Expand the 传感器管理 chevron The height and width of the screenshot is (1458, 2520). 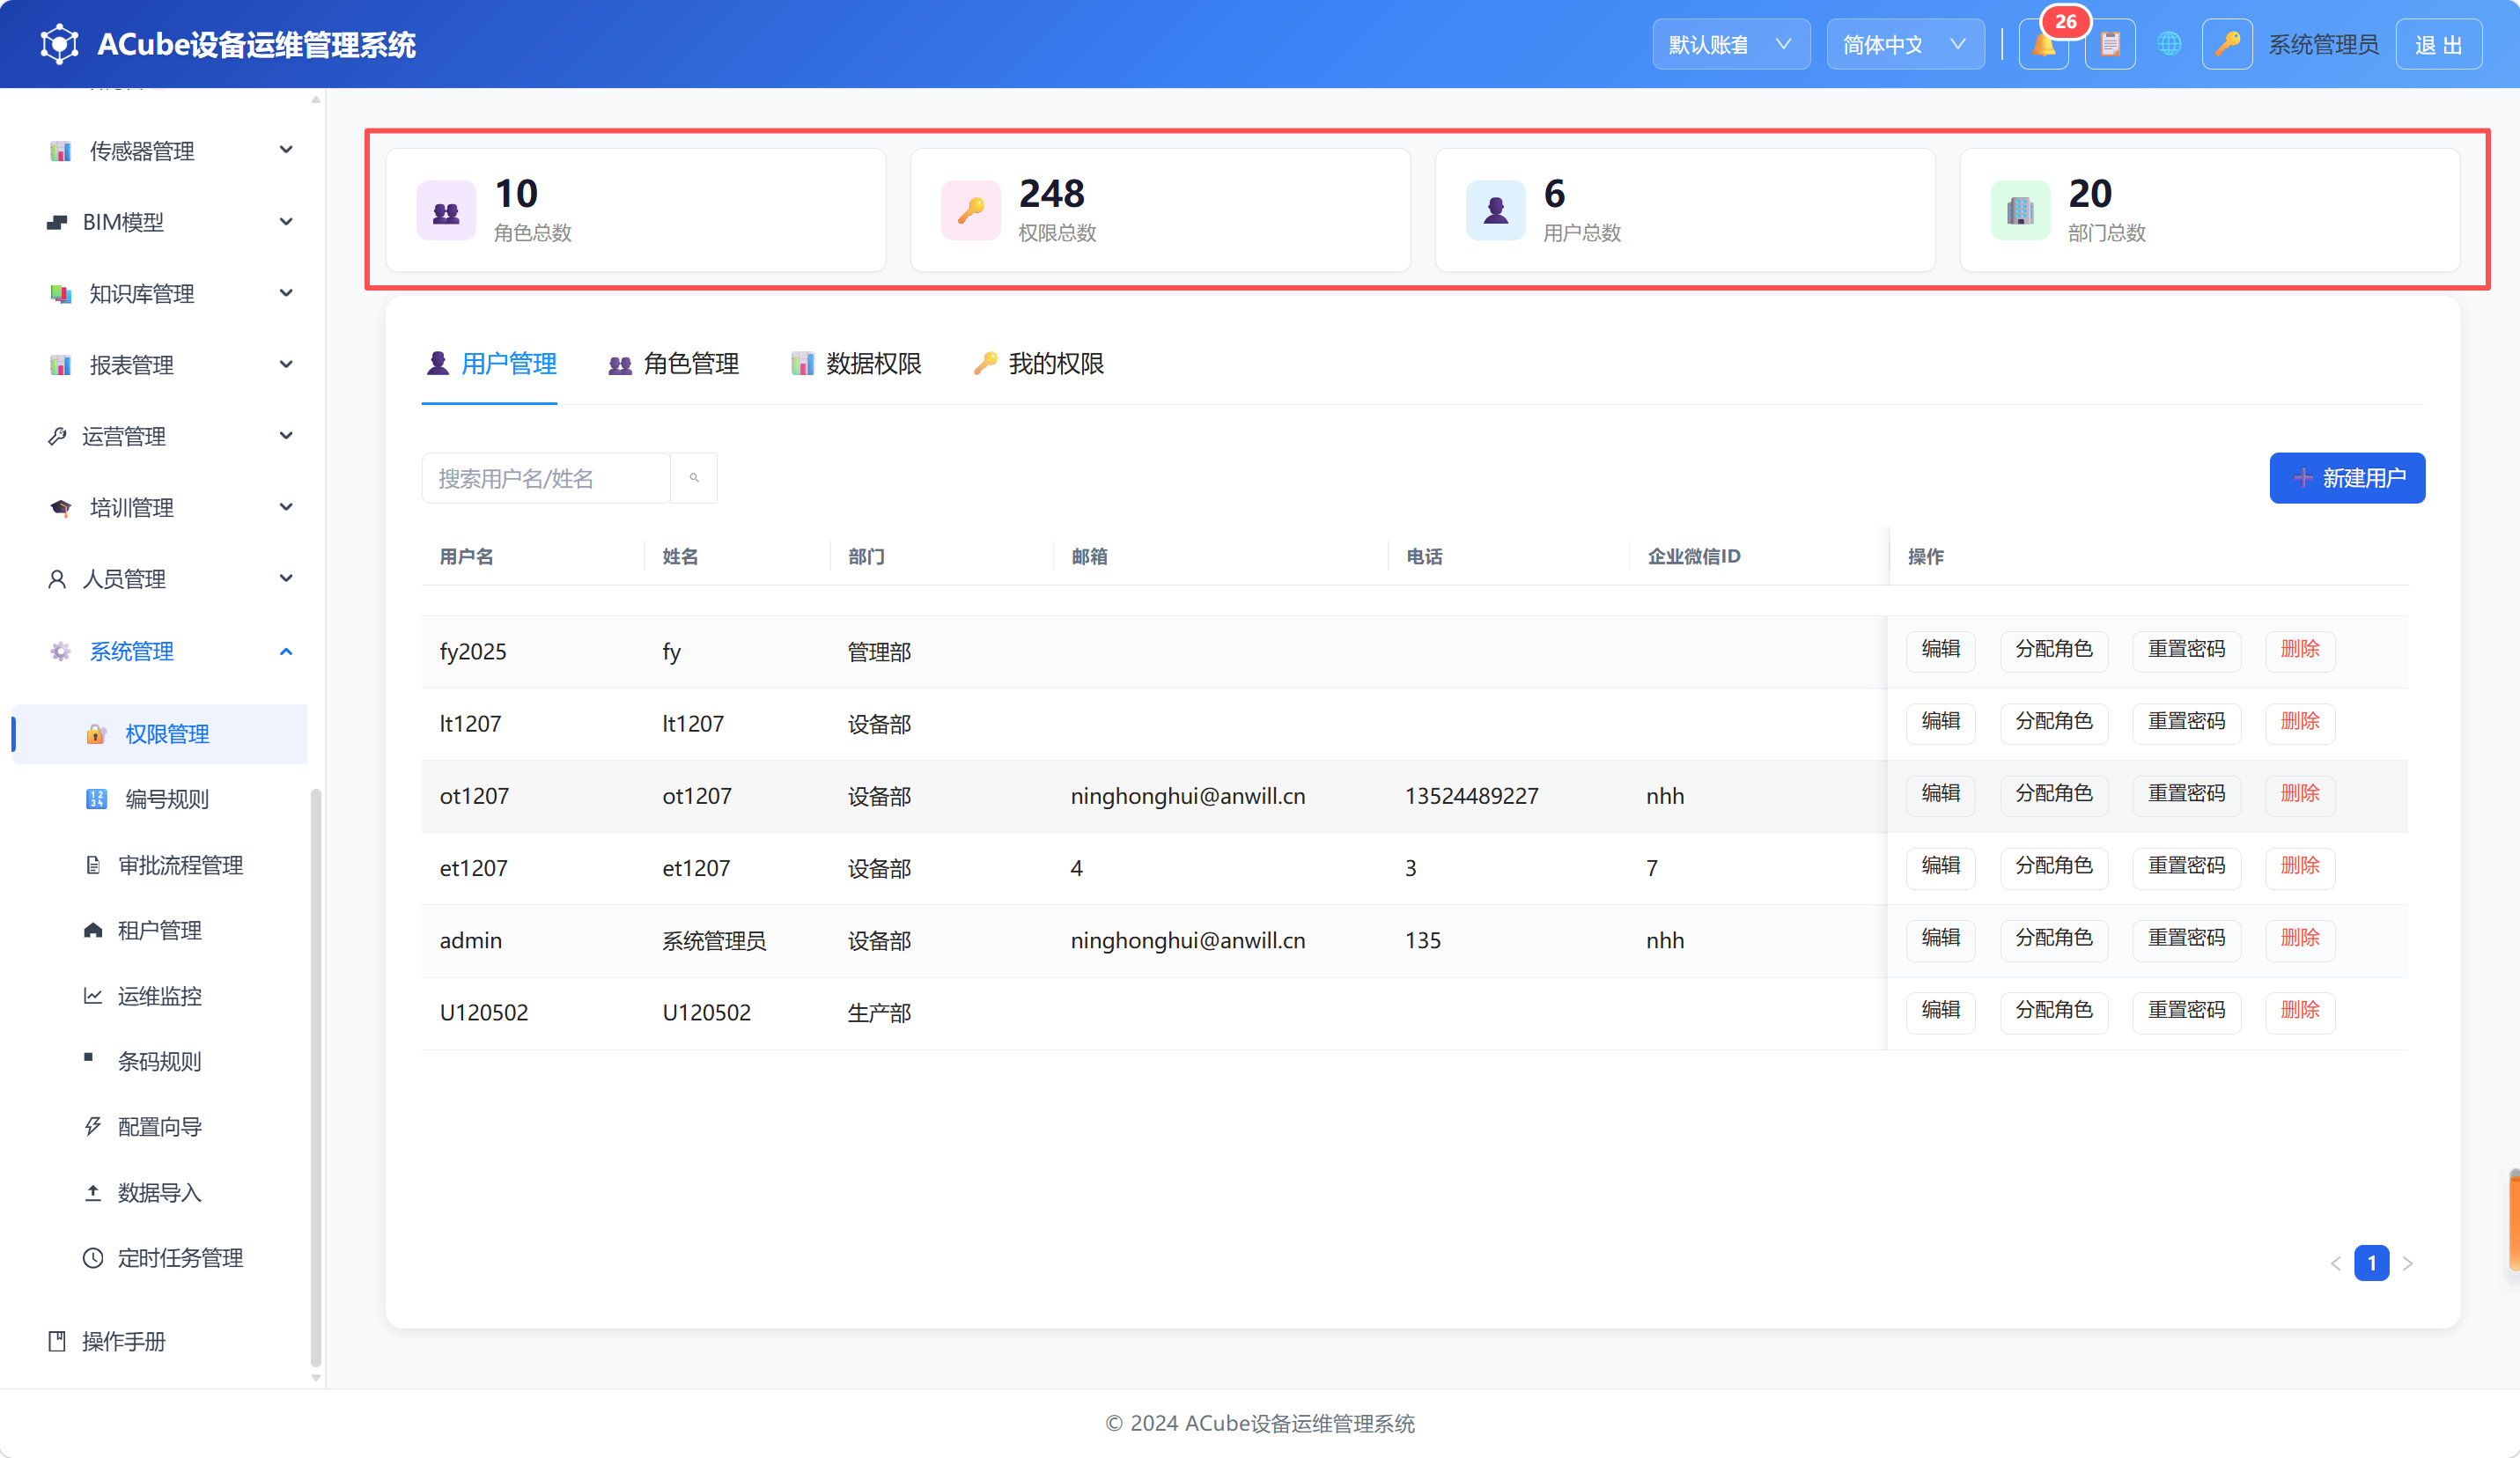click(286, 150)
